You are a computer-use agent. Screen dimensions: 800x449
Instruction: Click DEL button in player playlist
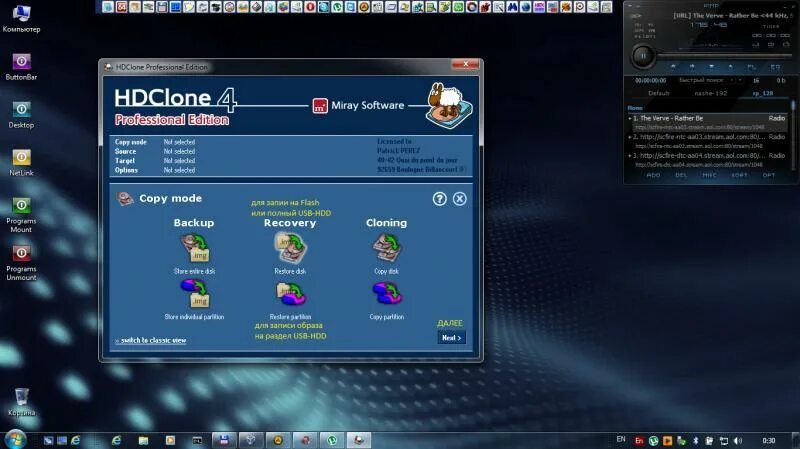coord(681,176)
